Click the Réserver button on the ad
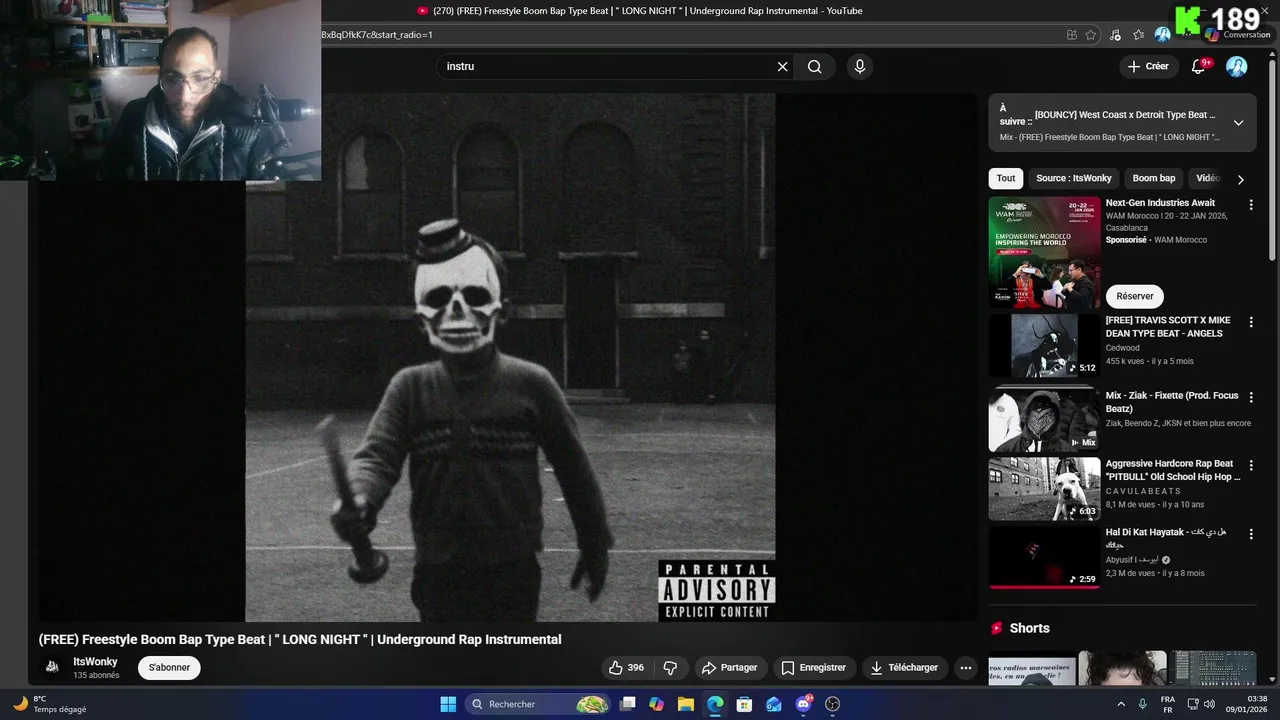The image size is (1280, 720). (x=1134, y=296)
